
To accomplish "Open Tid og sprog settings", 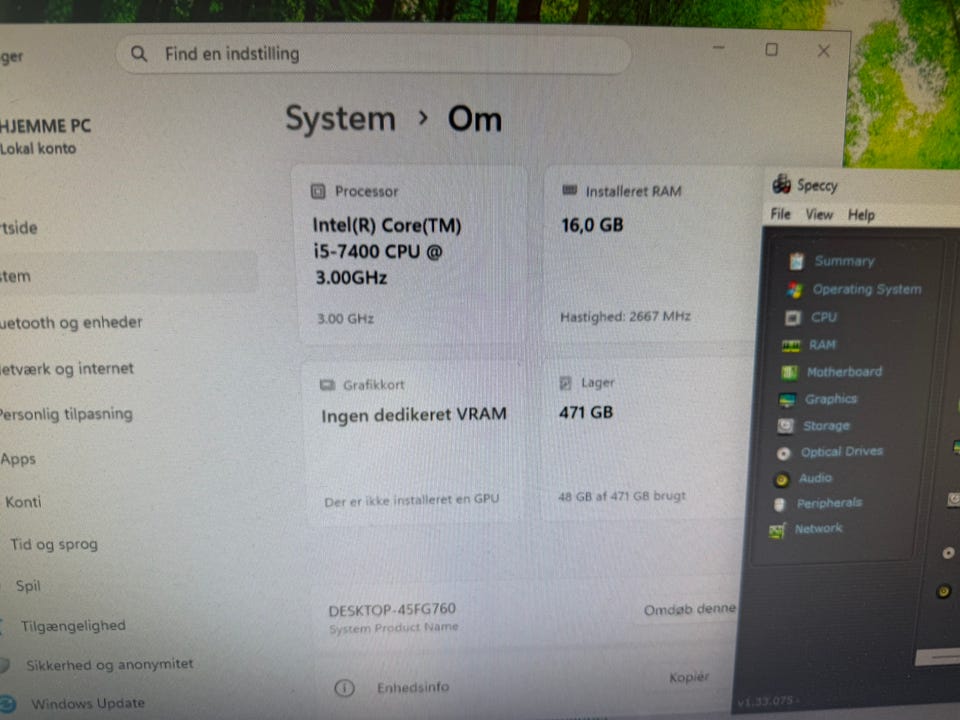I will (54, 544).
